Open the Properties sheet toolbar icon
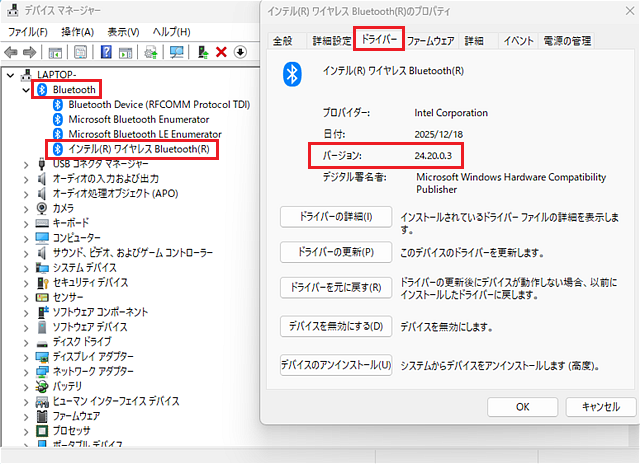The height and width of the screenshot is (464, 640). 80,52
